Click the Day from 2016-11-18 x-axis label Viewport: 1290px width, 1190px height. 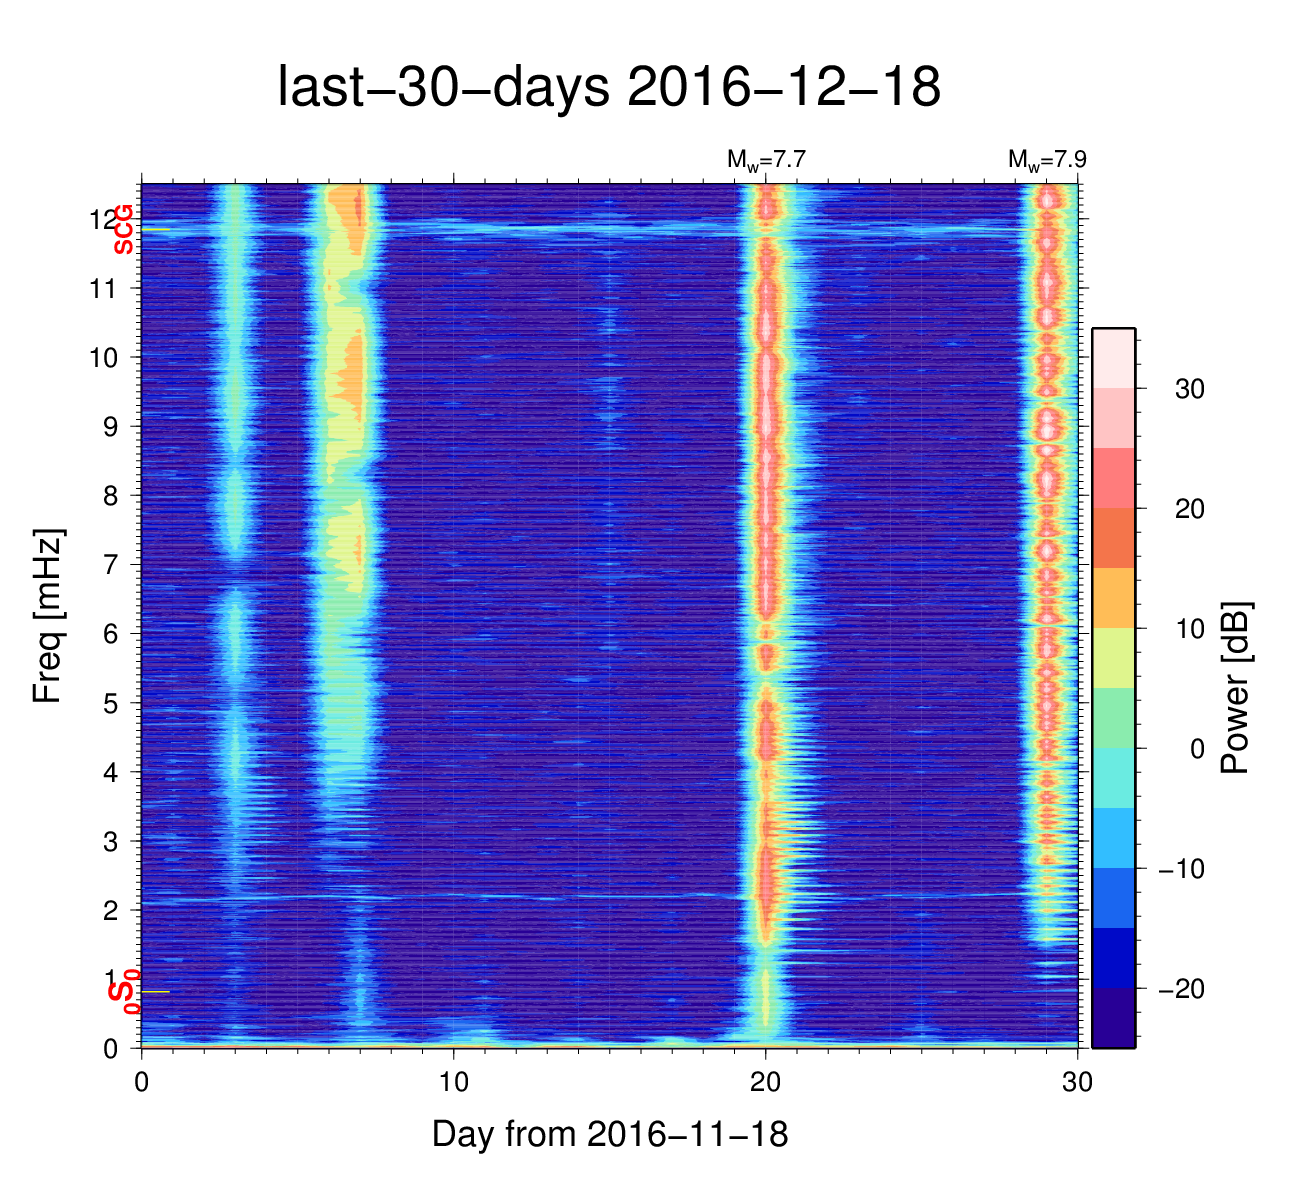[610, 1134]
